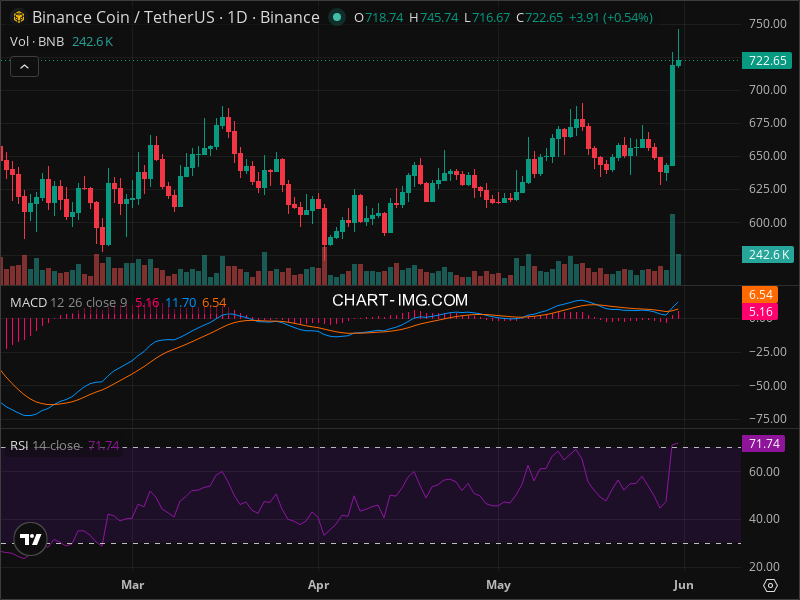Click the 40.00 RSI axis label
The image size is (800, 600).
pyautogui.click(x=764, y=519)
